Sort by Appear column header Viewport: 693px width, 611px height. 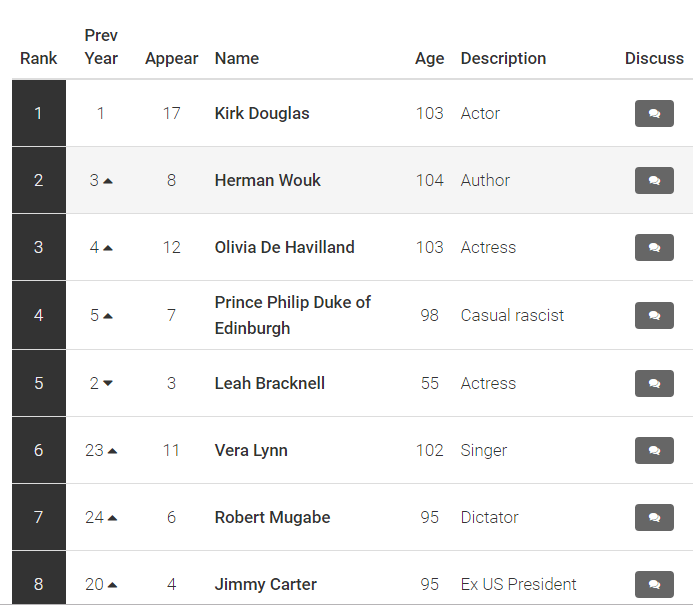pos(171,58)
